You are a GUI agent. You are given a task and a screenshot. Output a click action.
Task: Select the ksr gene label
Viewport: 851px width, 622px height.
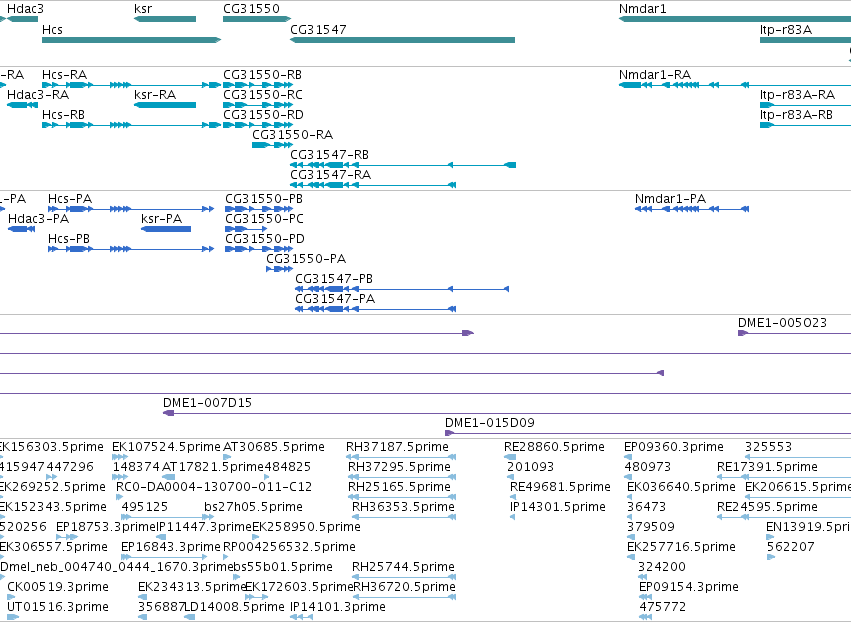click(143, 9)
